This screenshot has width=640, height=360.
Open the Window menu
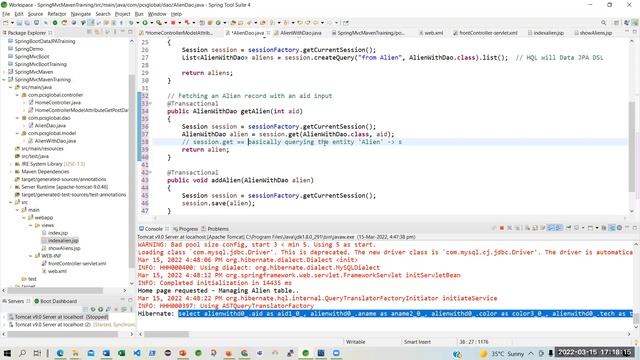[x=157, y=14]
